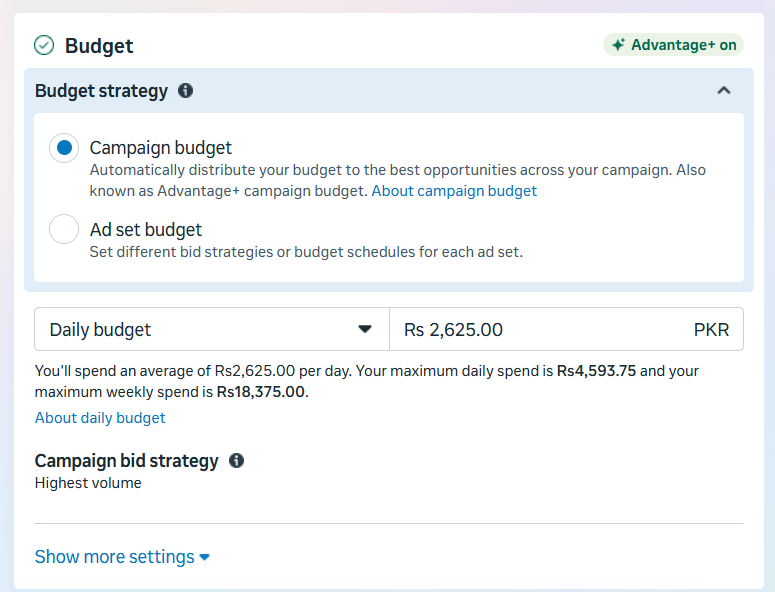
Task: Click the Budget strategy heading text
Action: [101, 91]
